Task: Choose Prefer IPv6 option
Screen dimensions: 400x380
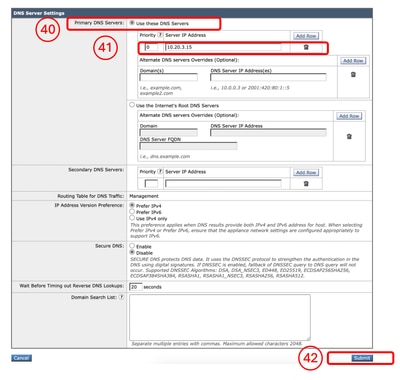Action: pos(132,211)
